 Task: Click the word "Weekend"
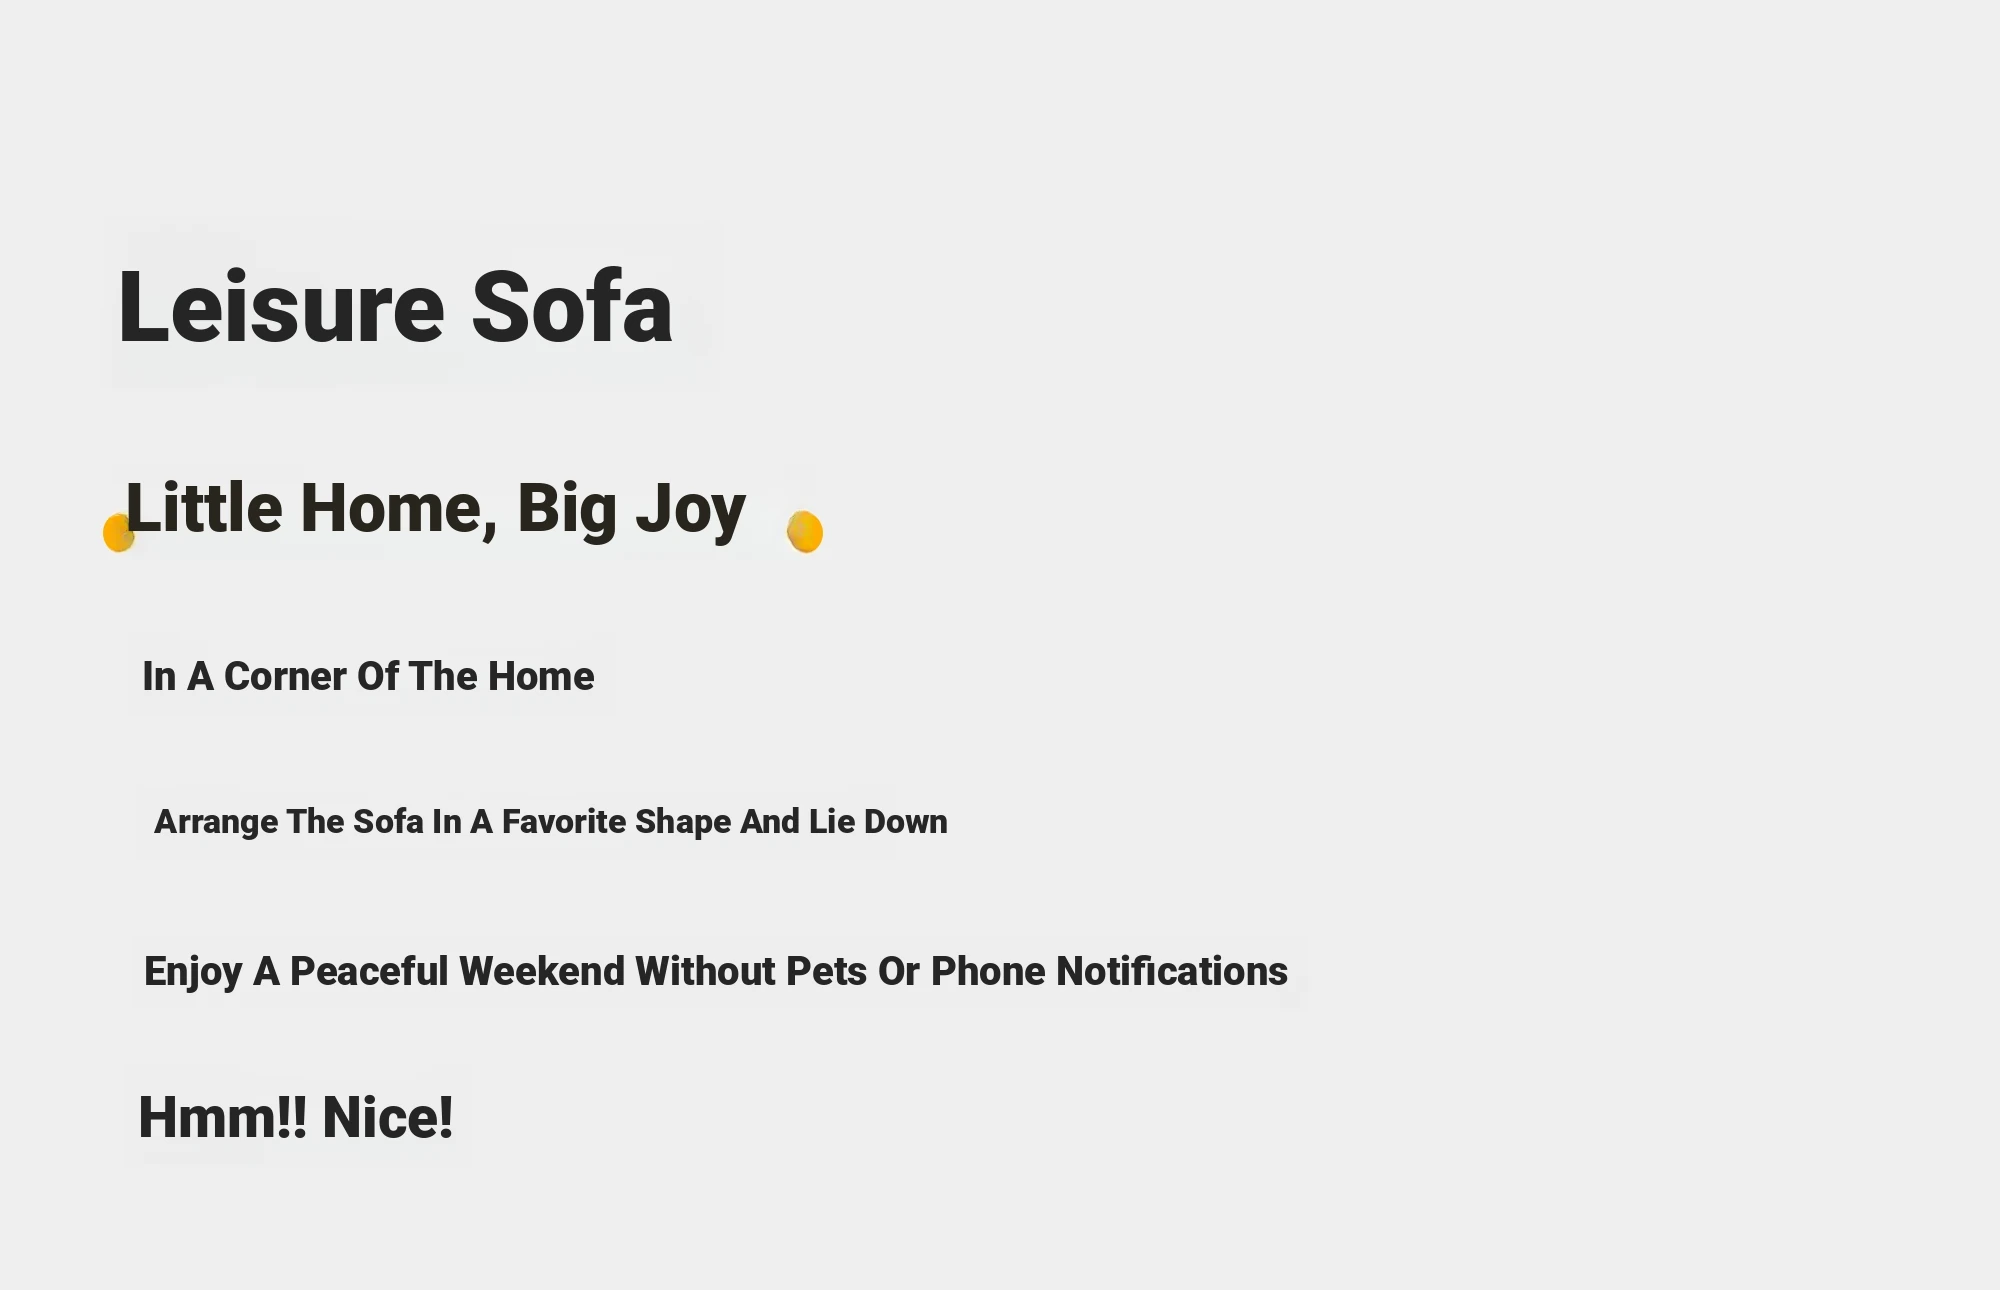pyautogui.click(x=542, y=972)
